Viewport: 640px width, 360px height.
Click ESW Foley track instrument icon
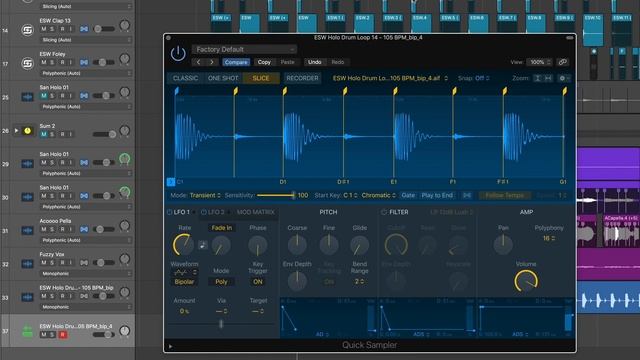point(27,64)
